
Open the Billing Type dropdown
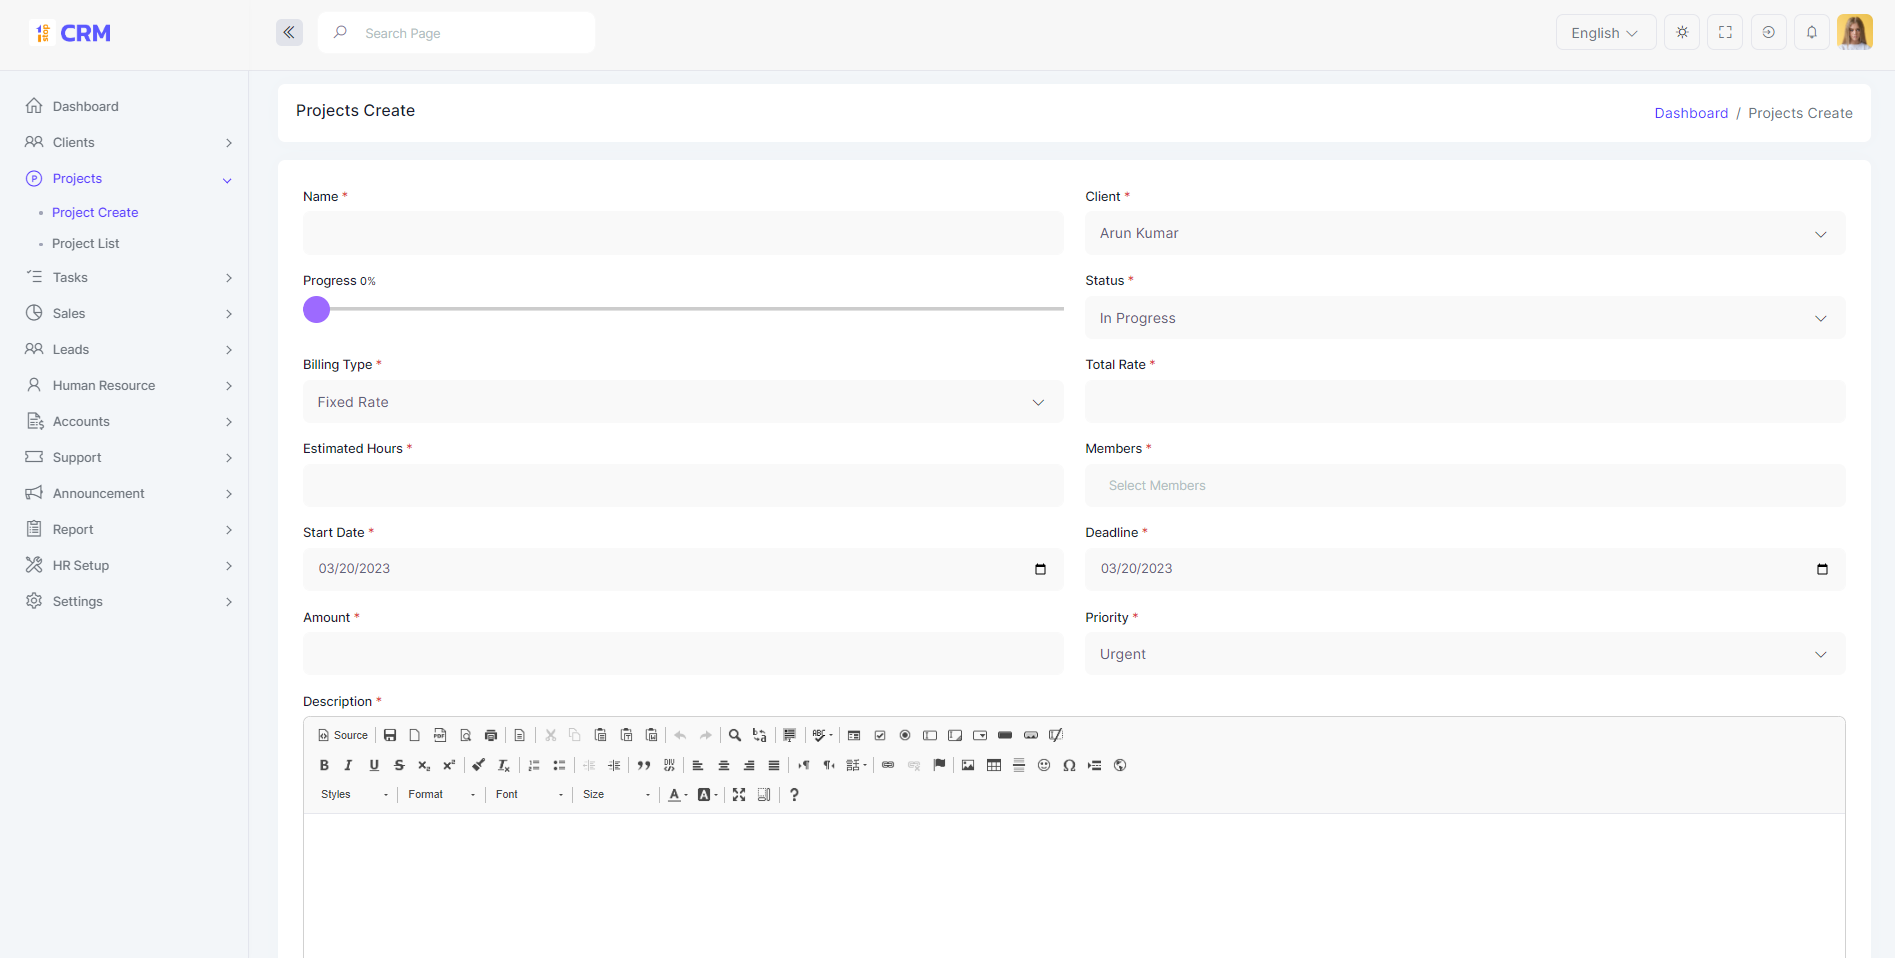coord(682,402)
